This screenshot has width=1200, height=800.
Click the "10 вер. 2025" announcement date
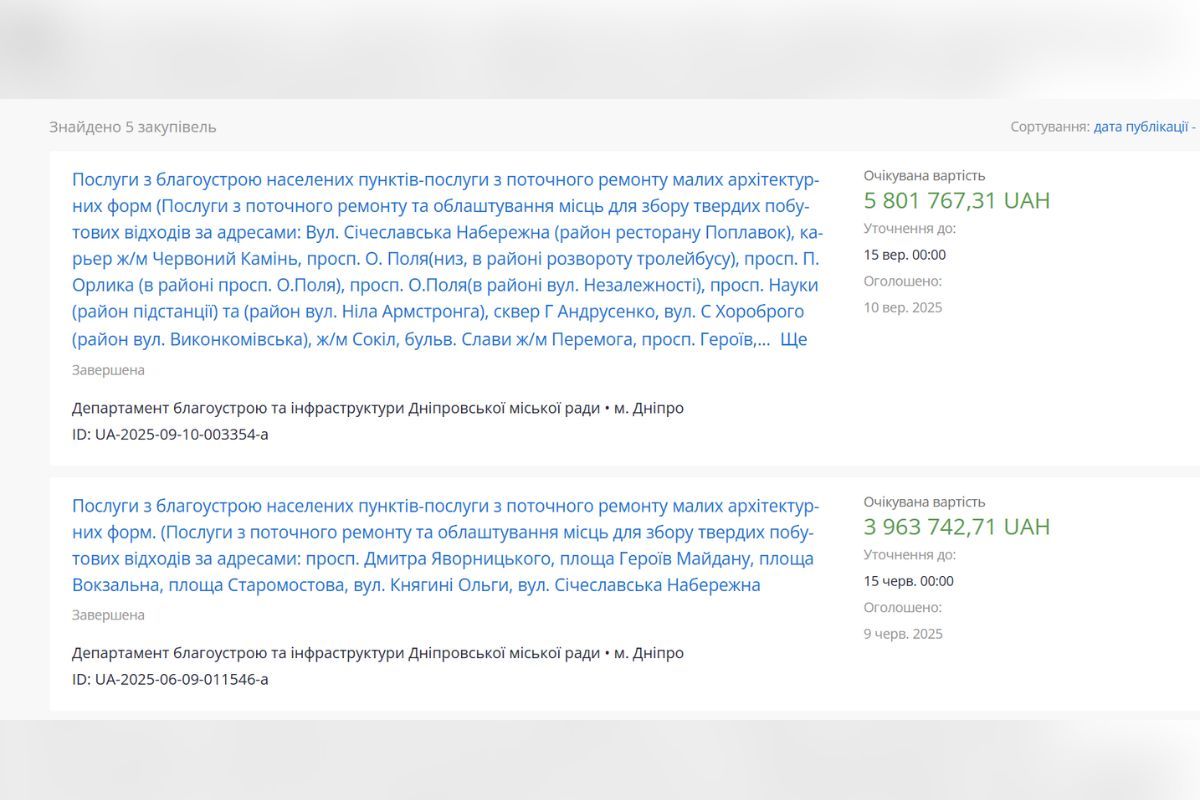pos(902,307)
